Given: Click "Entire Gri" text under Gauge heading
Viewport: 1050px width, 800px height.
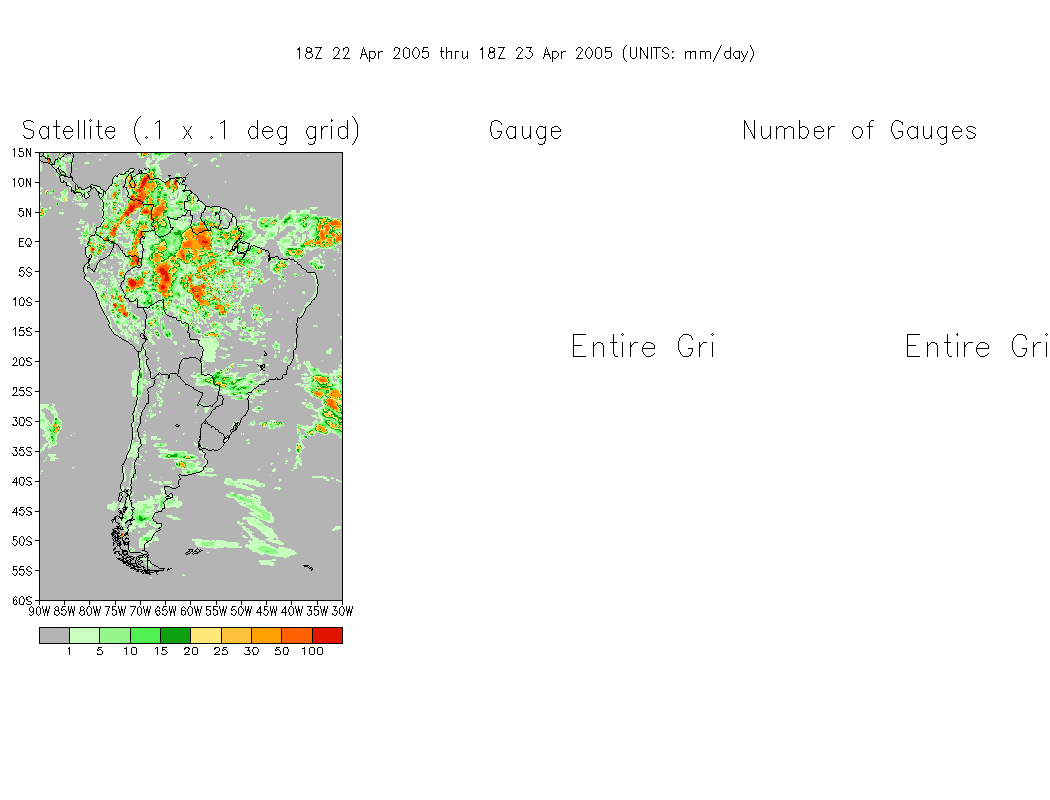Looking at the screenshot, I should tap(643, 346).
